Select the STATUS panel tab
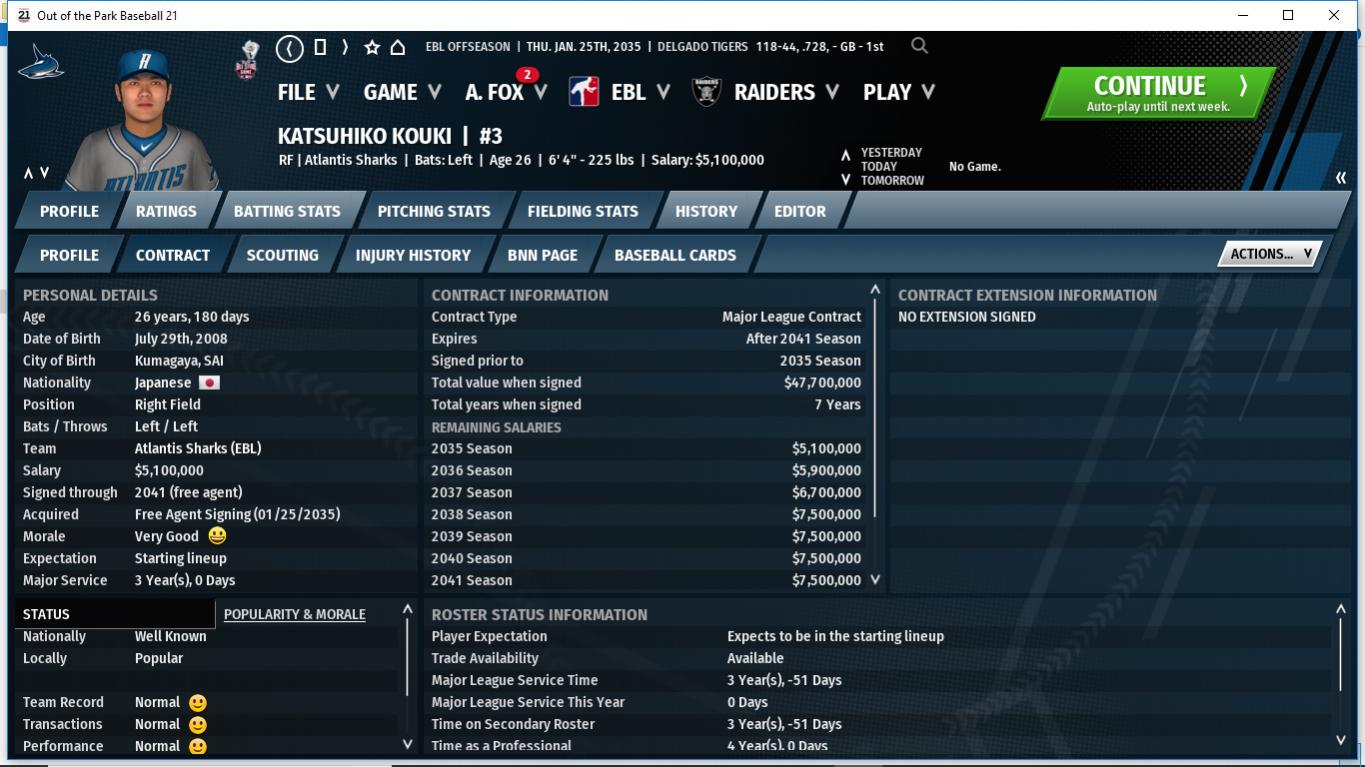The image size is (1365, 767). 114,614
